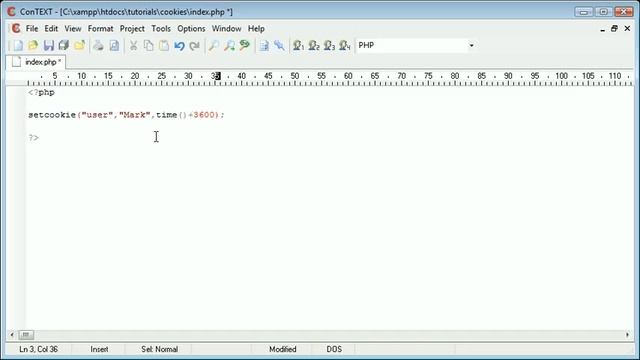Click the 'Ln 3, Col 36' status entry
This screenshot has height=360, width=640.
click(x=39, y=349)
